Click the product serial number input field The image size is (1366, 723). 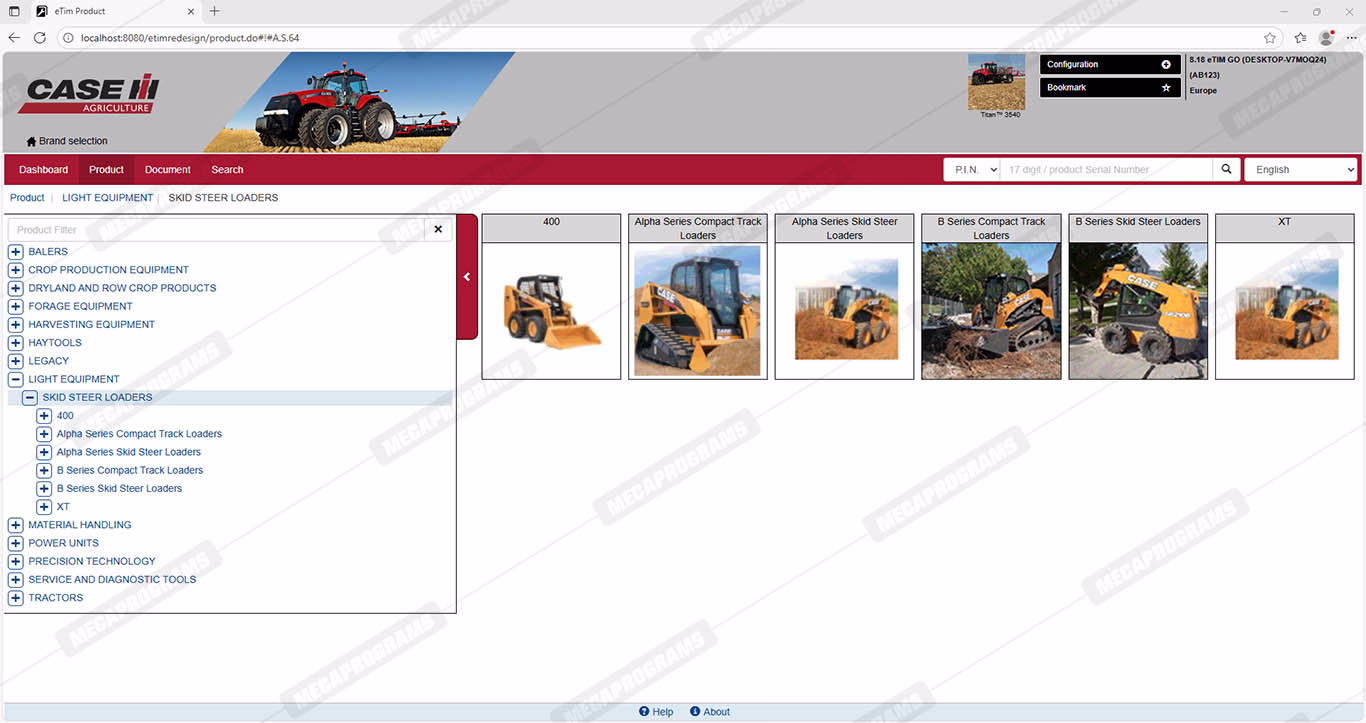click(x=1106, y=170)
